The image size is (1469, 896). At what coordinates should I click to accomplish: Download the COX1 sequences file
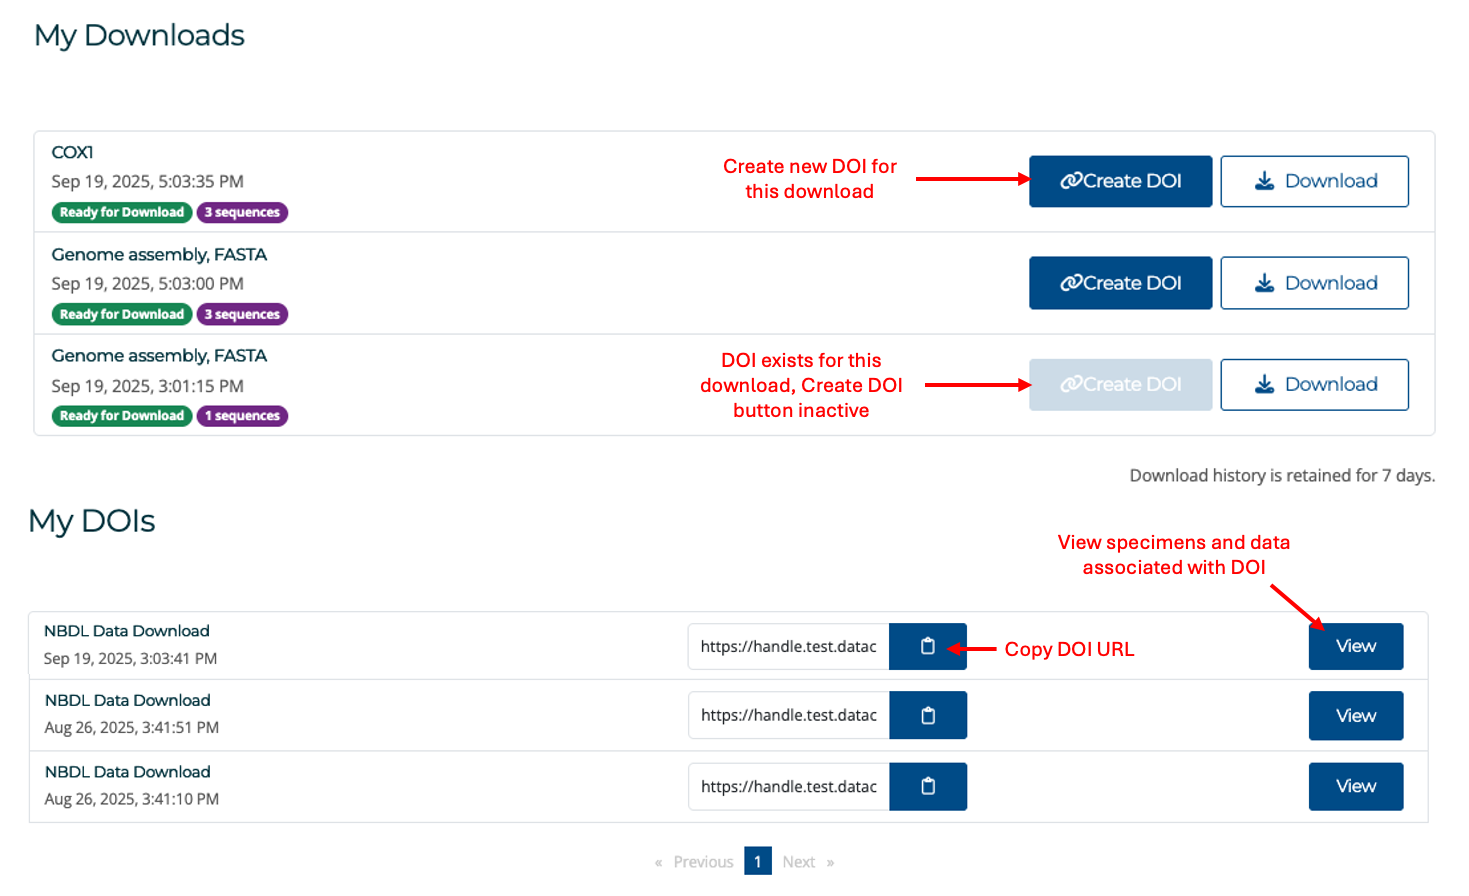pos(1314,181)
